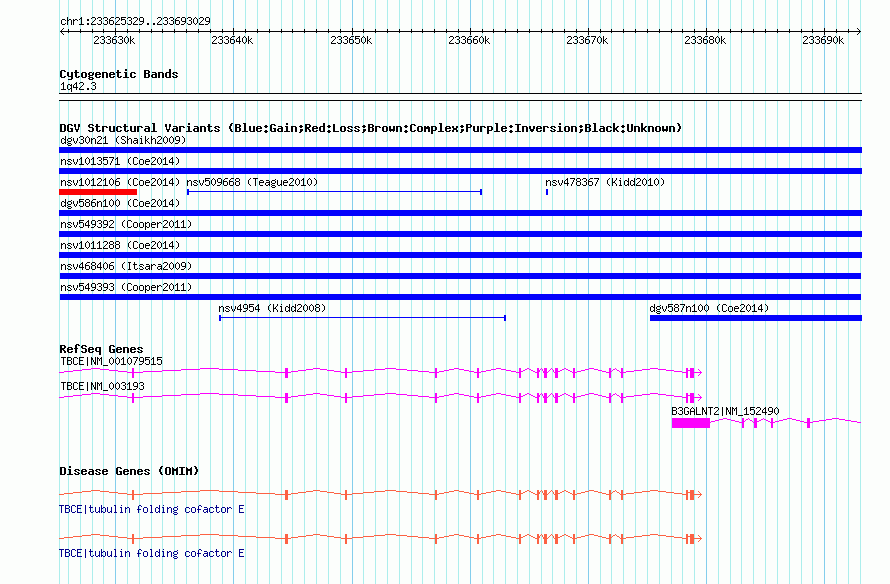Open variant nsv478367 (Kidd2010) label
Viewport: 890px width, 584px height.
pyautogui.click(x=605, y=182)
